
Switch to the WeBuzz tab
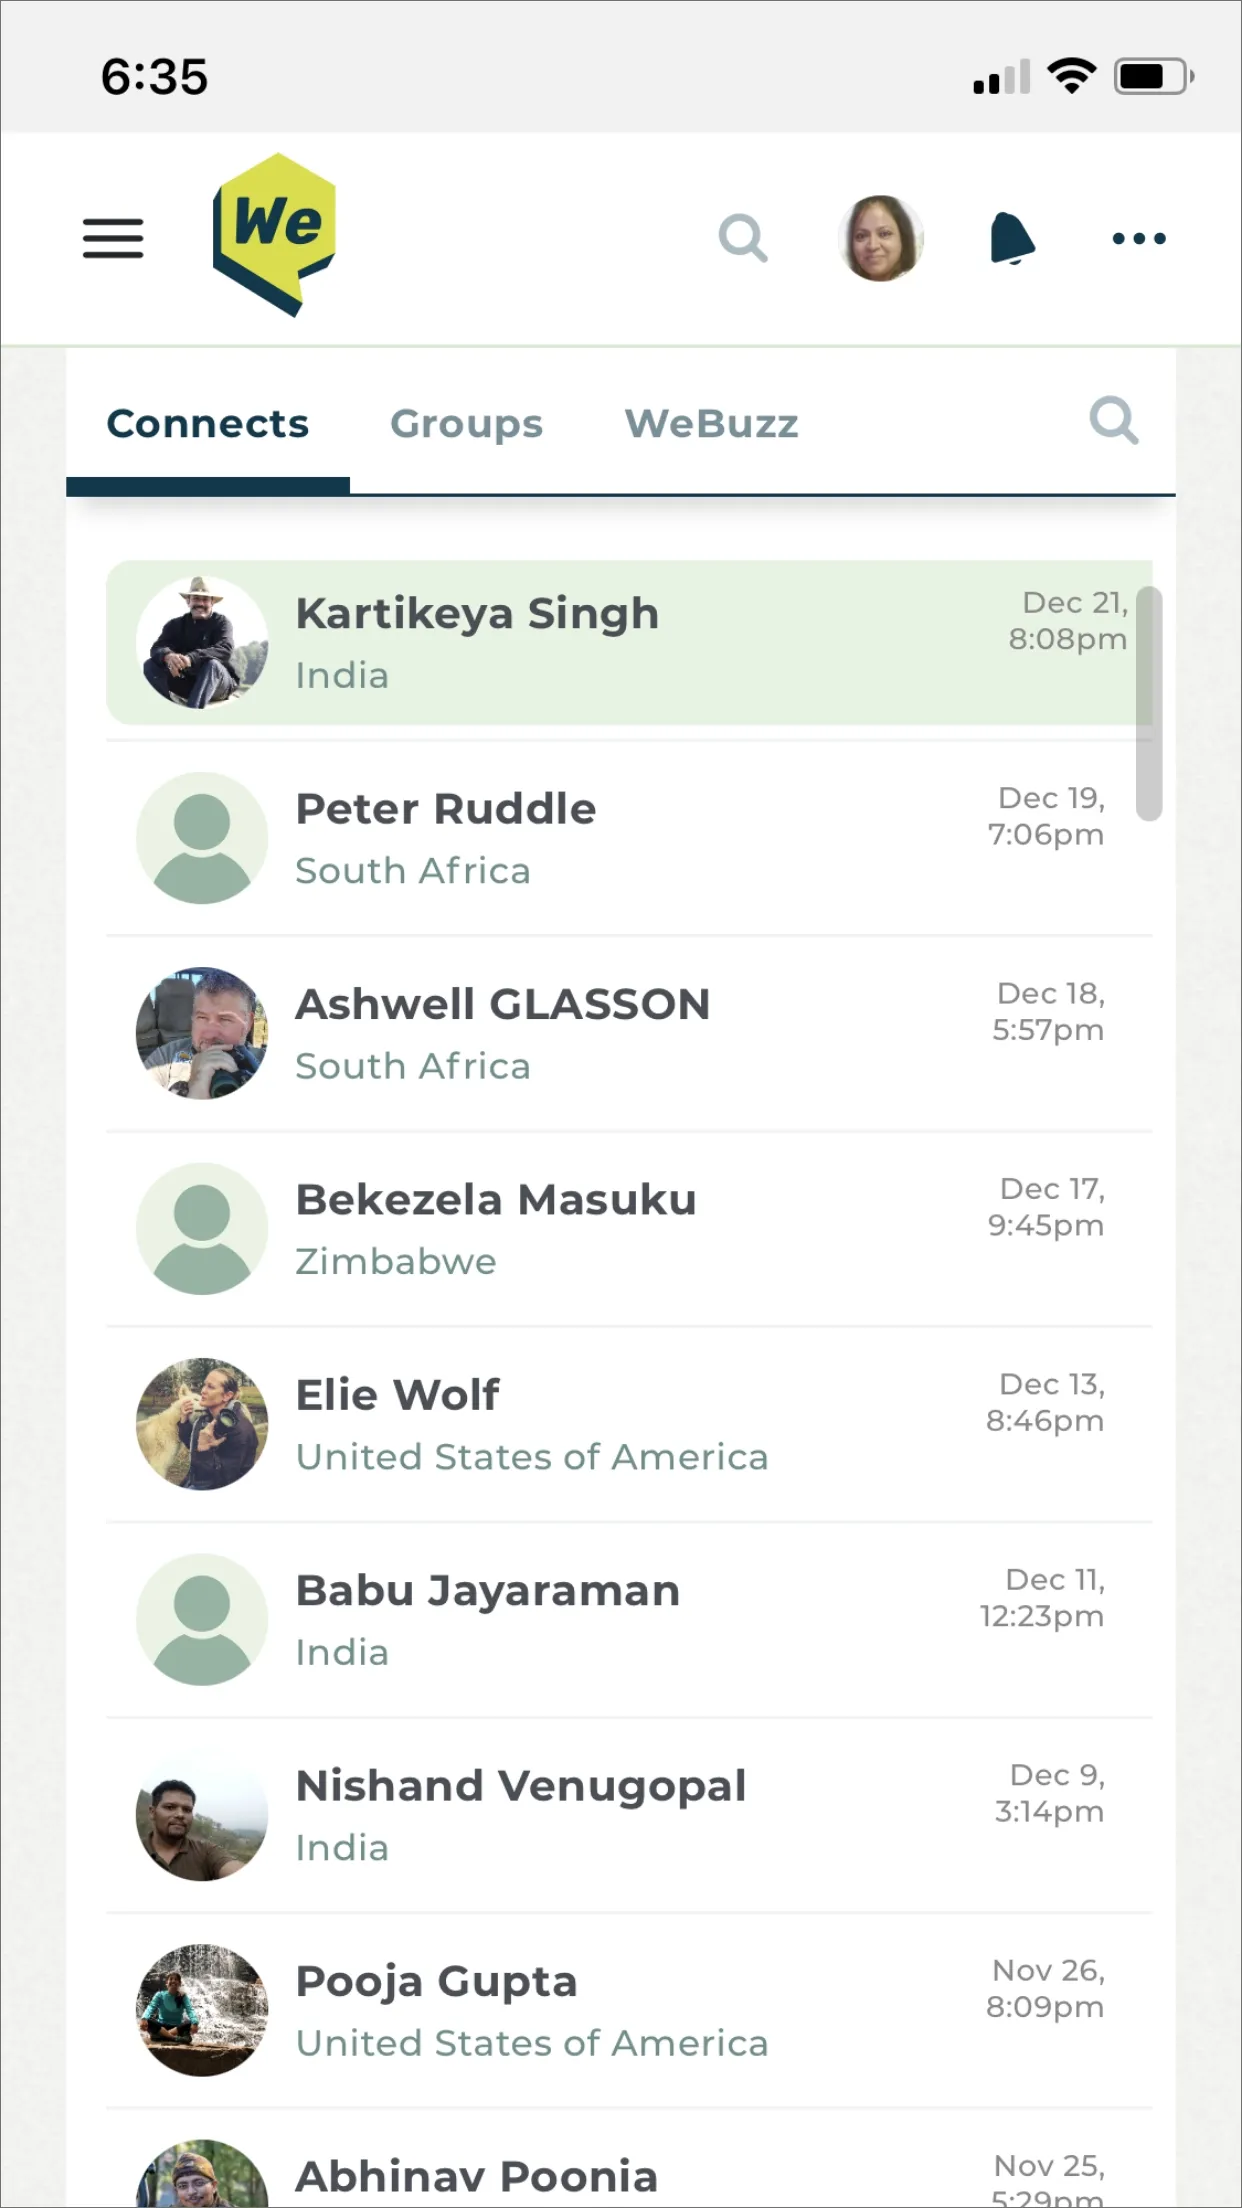pyautogui.click(x=711, y=424)
